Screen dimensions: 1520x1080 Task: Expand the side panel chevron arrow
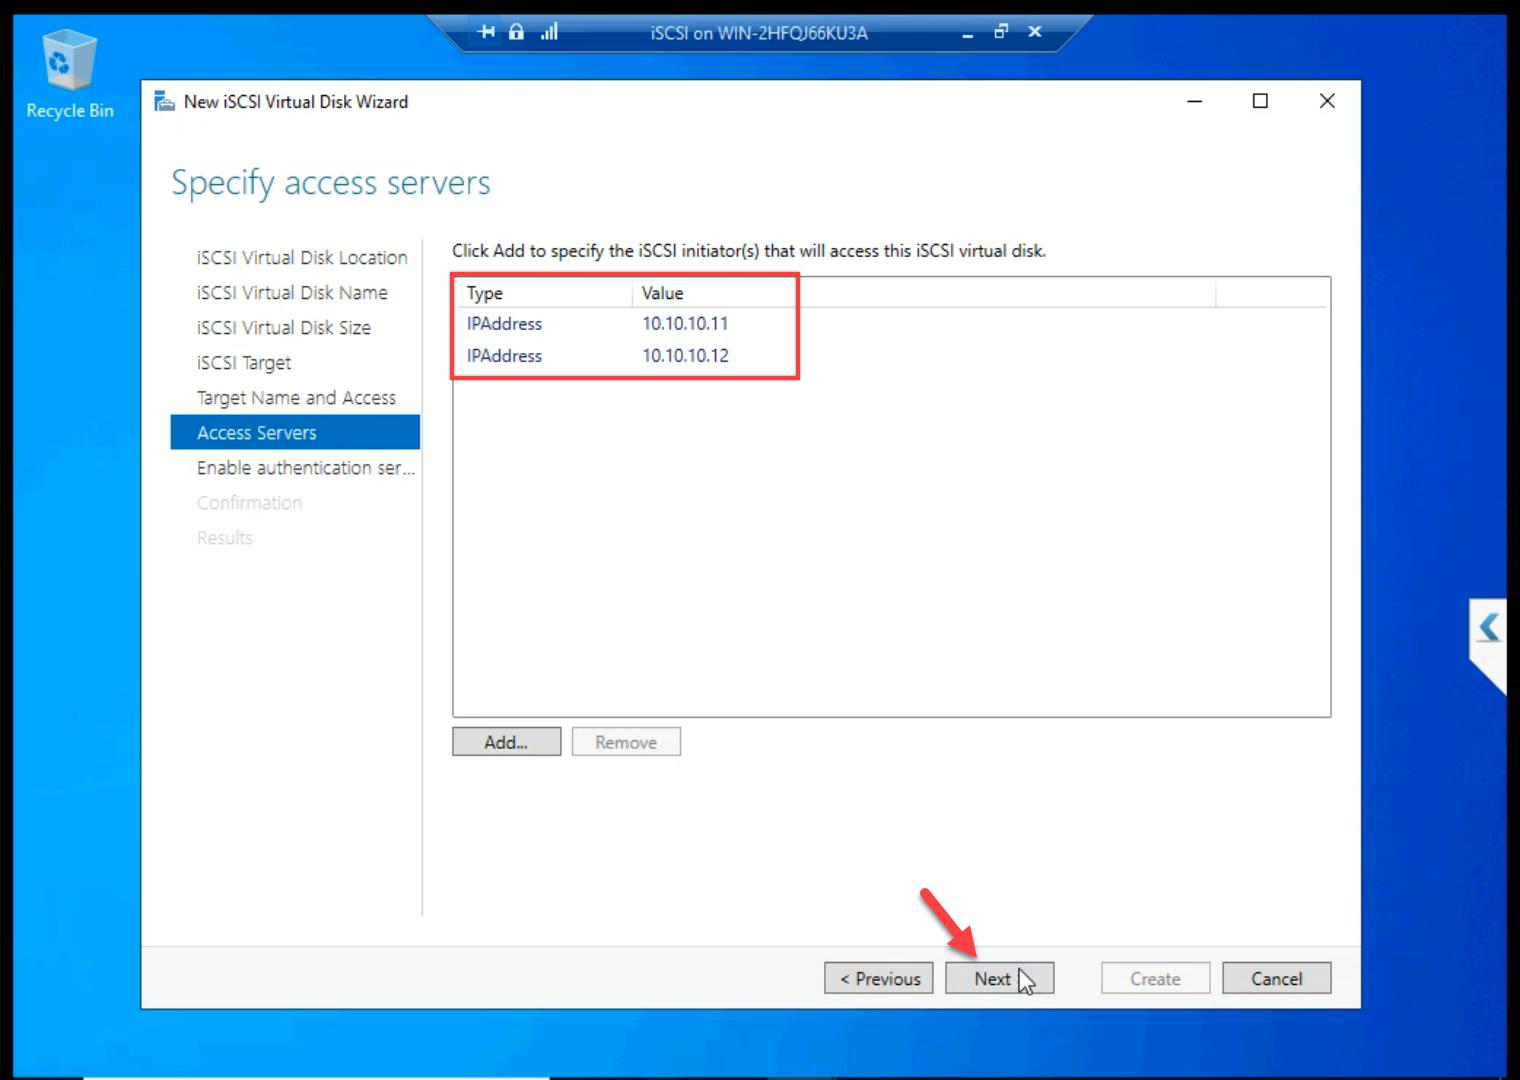click(x=1489, y=628)
